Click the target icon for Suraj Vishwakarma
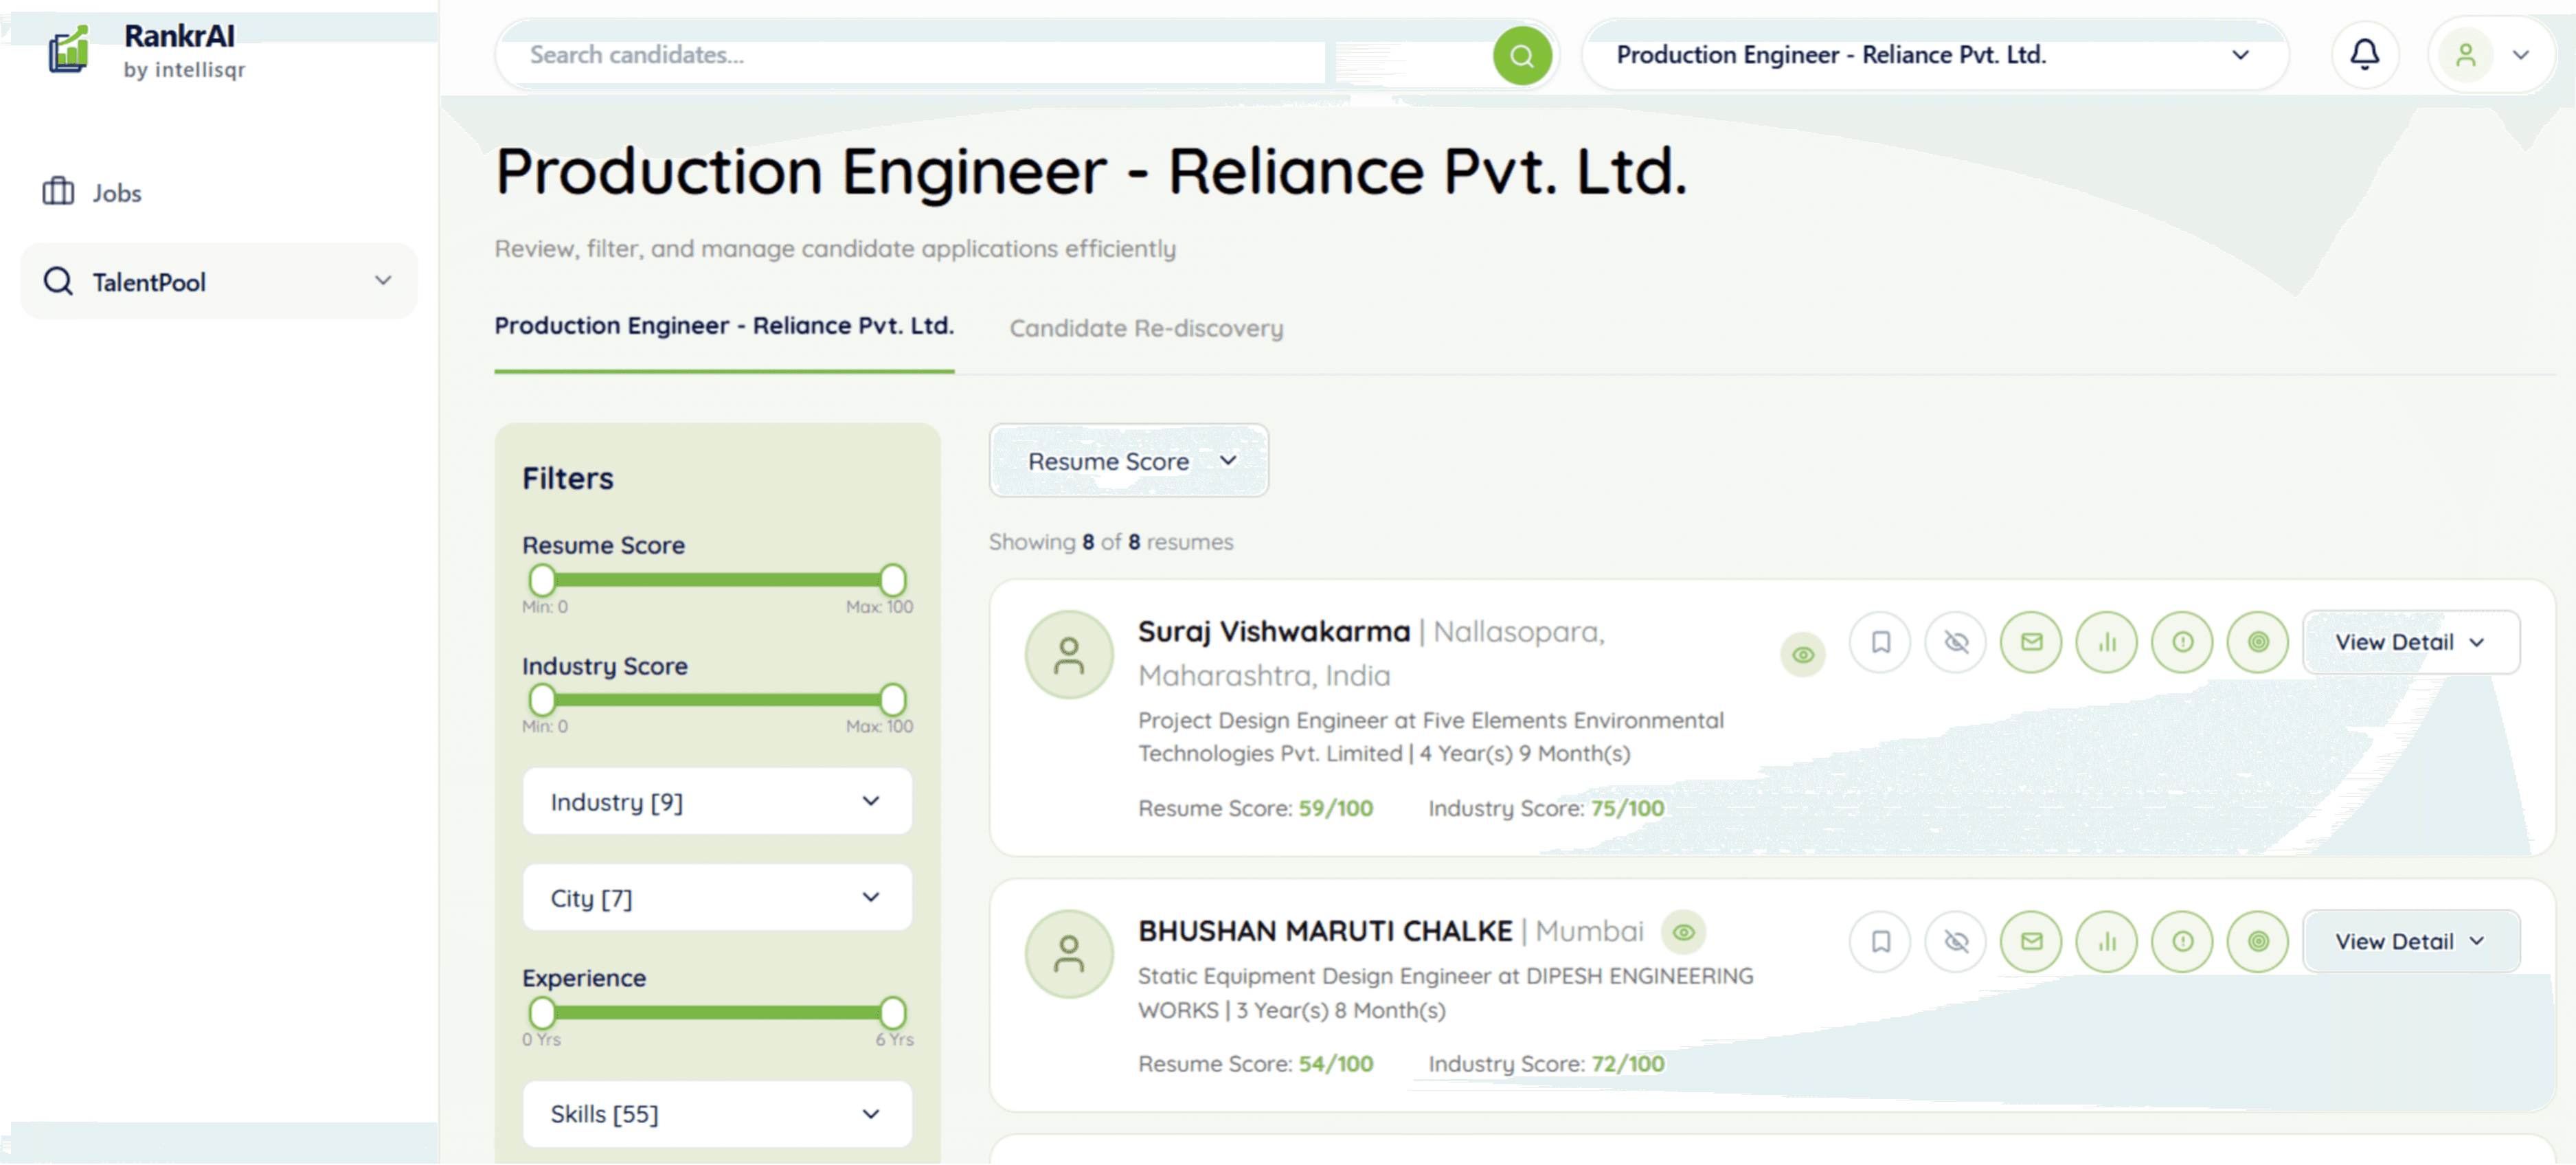The image size is (2576, 1165). pos(2257,642)
